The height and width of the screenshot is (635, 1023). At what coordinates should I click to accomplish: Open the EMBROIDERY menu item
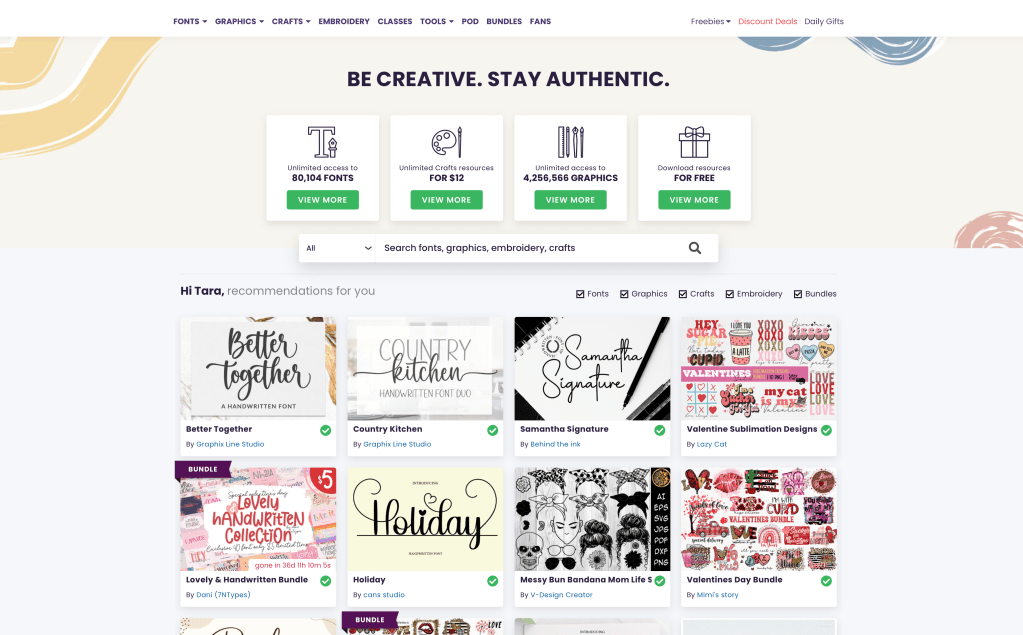click(x=344, y=22)
